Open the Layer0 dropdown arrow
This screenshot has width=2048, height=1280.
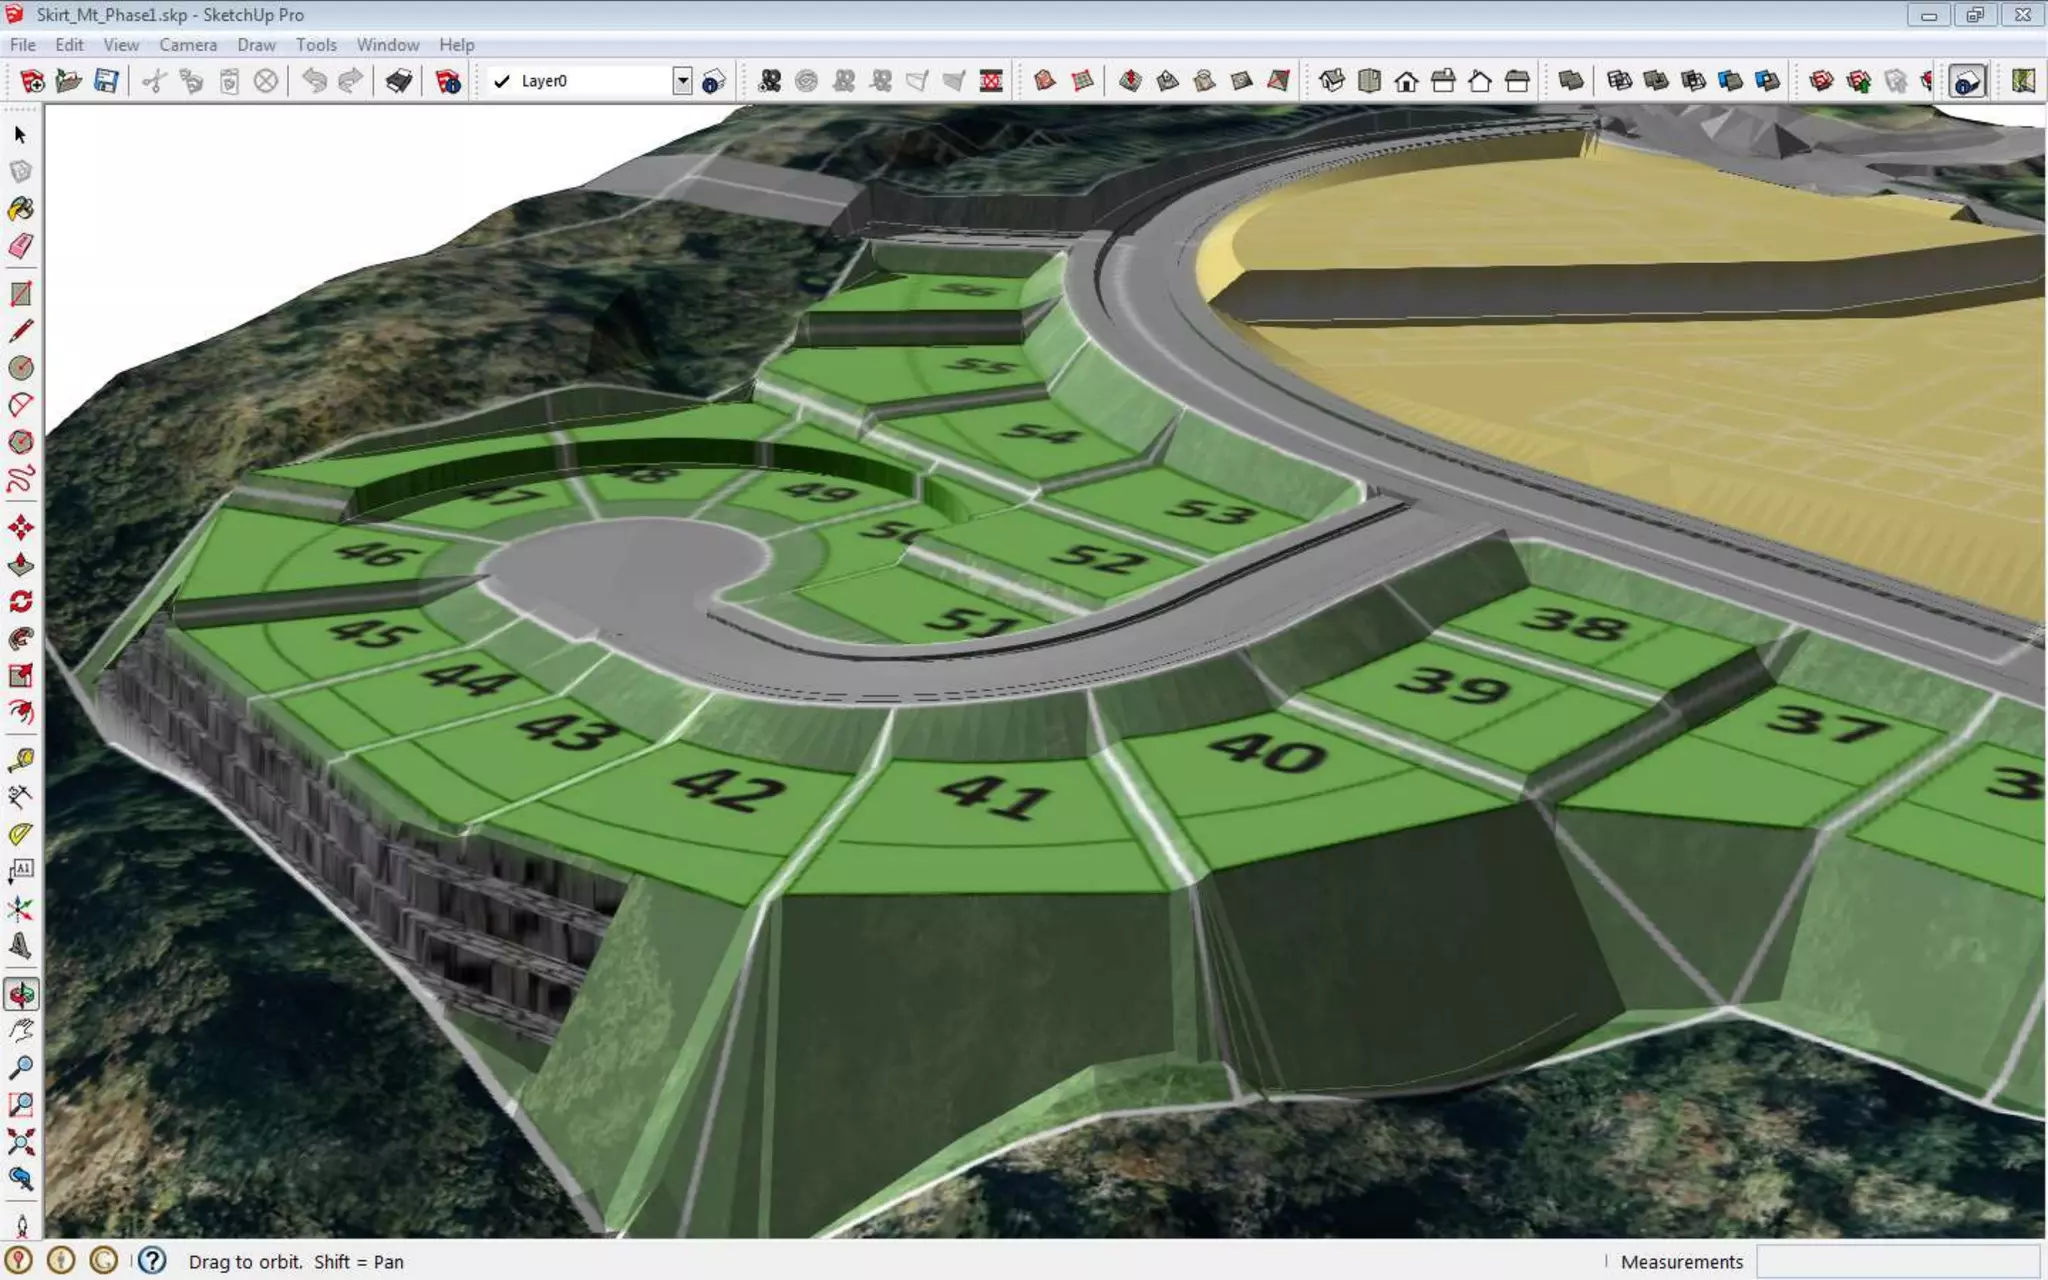pyautogui.click(x=682, y=81)
